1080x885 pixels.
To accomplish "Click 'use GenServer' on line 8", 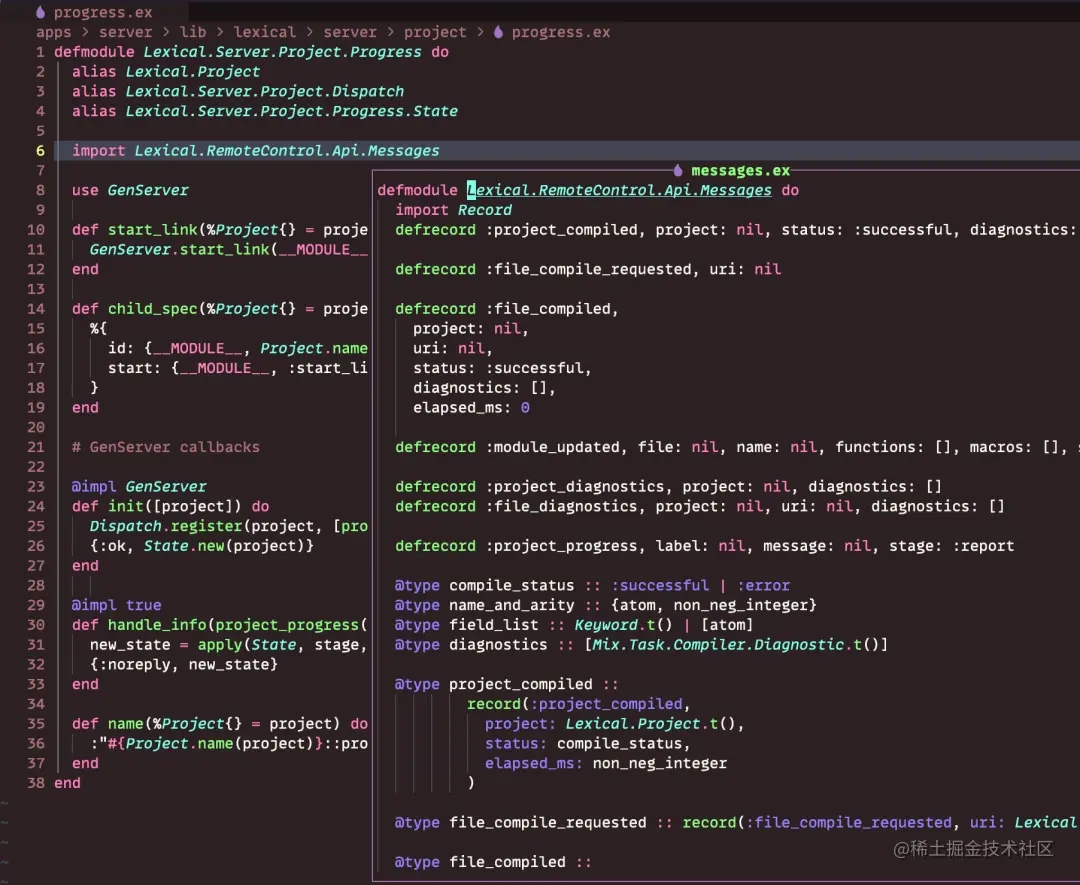I will click(x=130, y=190).
